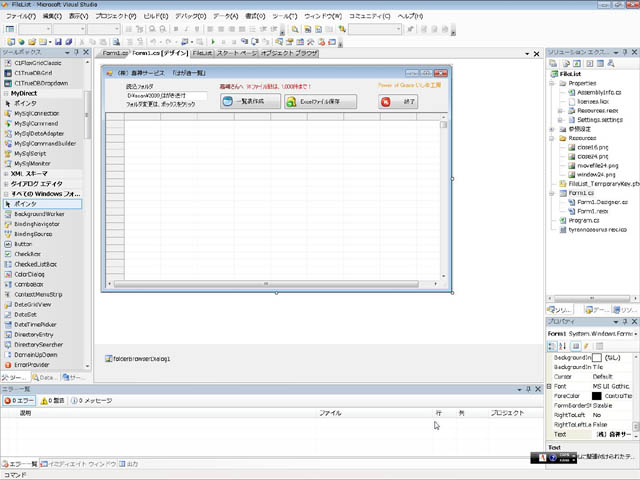Click View Code icon in Solution Explorer toolbar
Viewport: 640px width, 480px height.
click(590, 63)
